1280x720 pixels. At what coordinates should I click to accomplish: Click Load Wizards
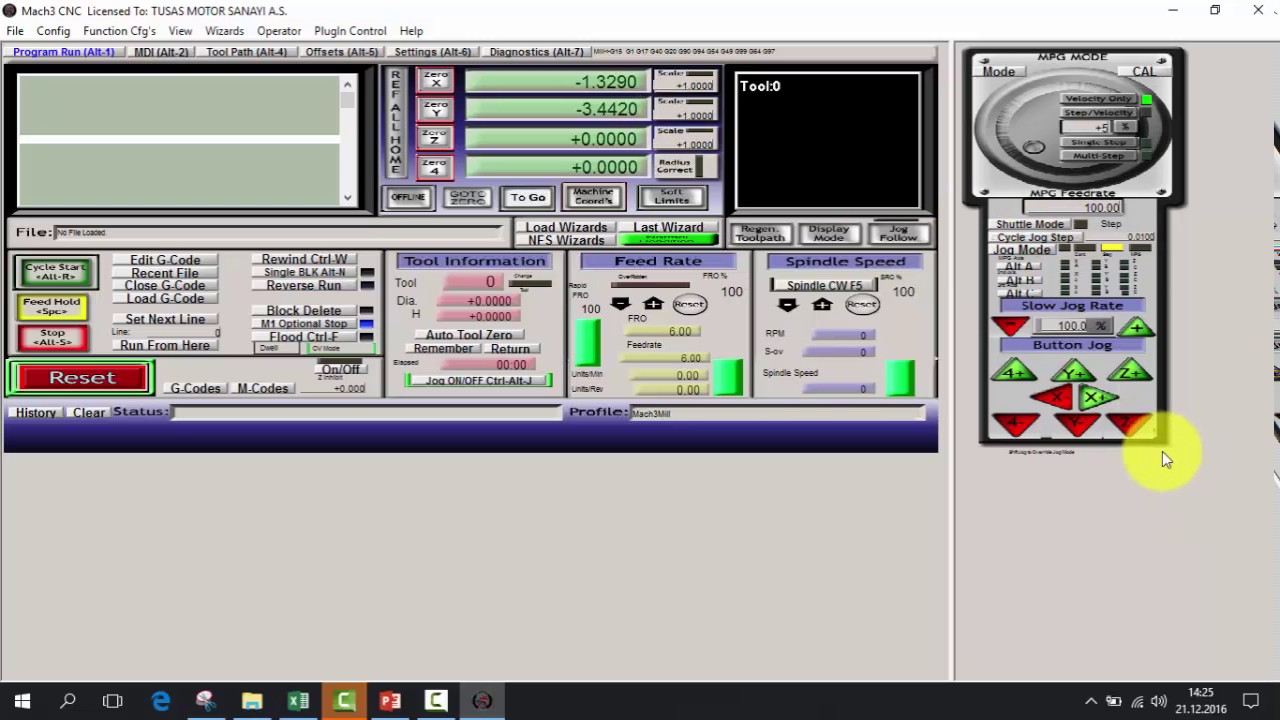pos(566,227)
